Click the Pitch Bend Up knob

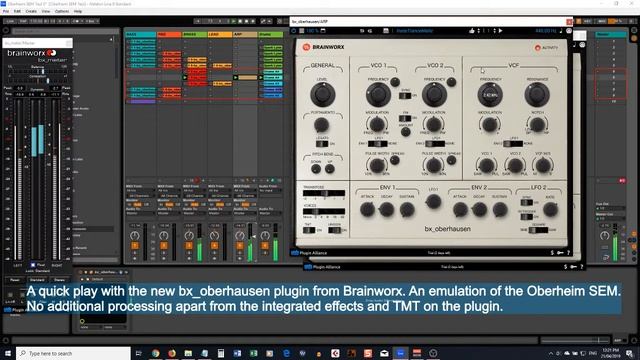click(330, 169)
